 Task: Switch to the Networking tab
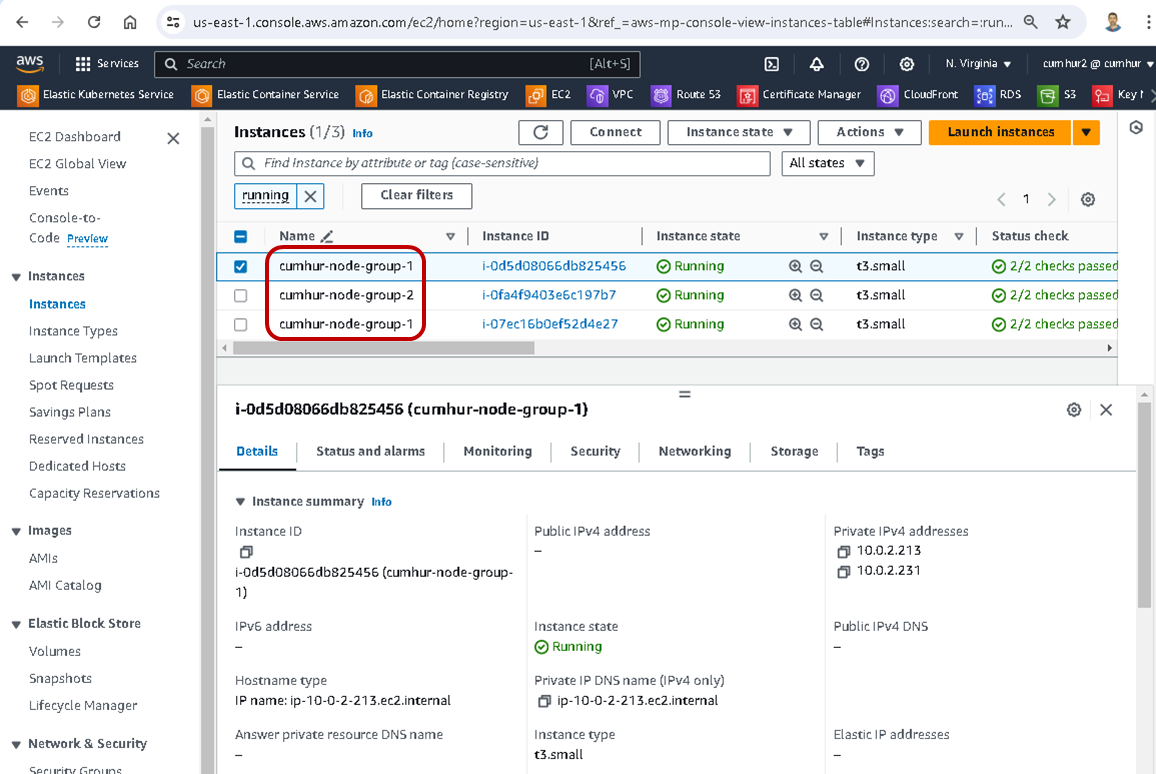click(x=694, y=452)
